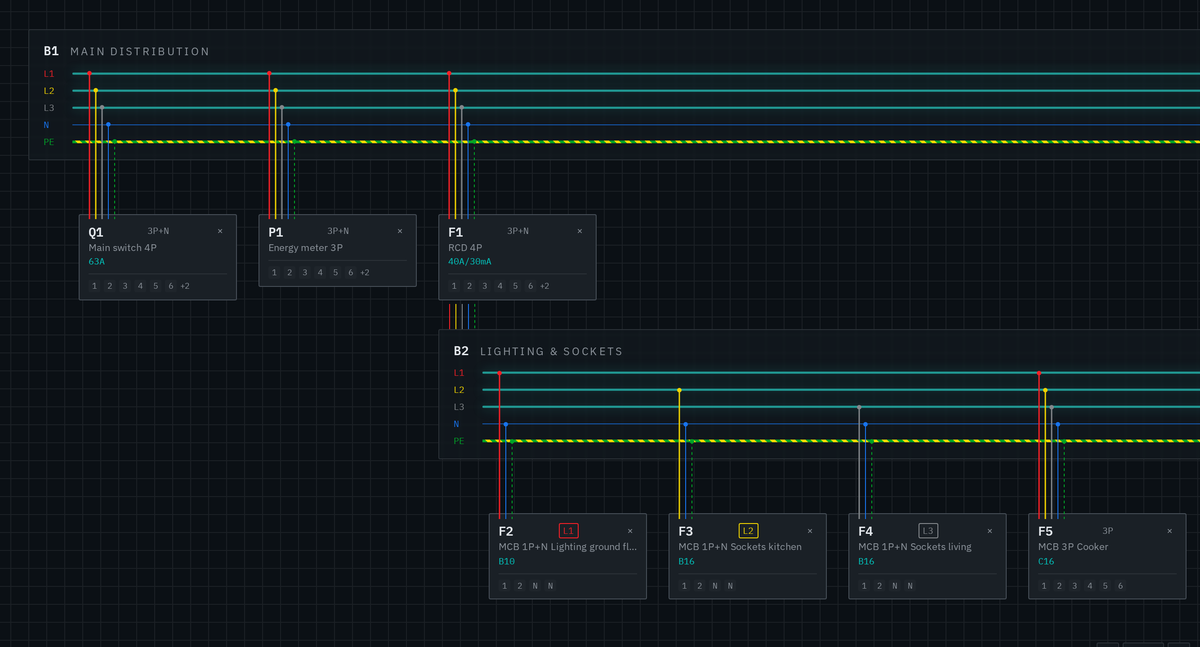Change the L2 phase badge on F3
This screenshot has height=647, width=1200.
[749, 531]
